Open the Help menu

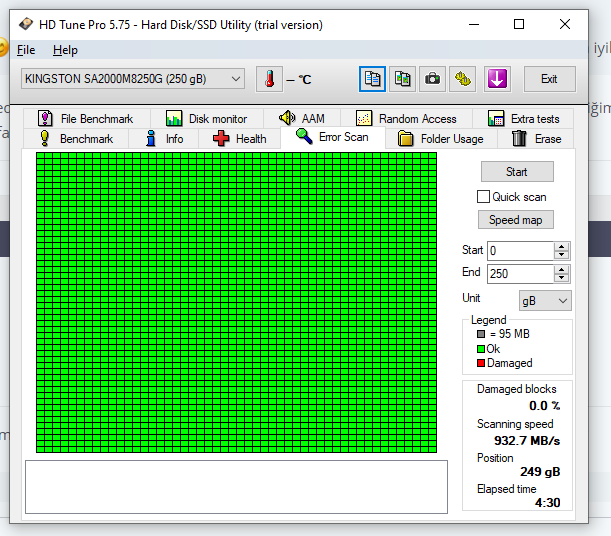[65, 50]
